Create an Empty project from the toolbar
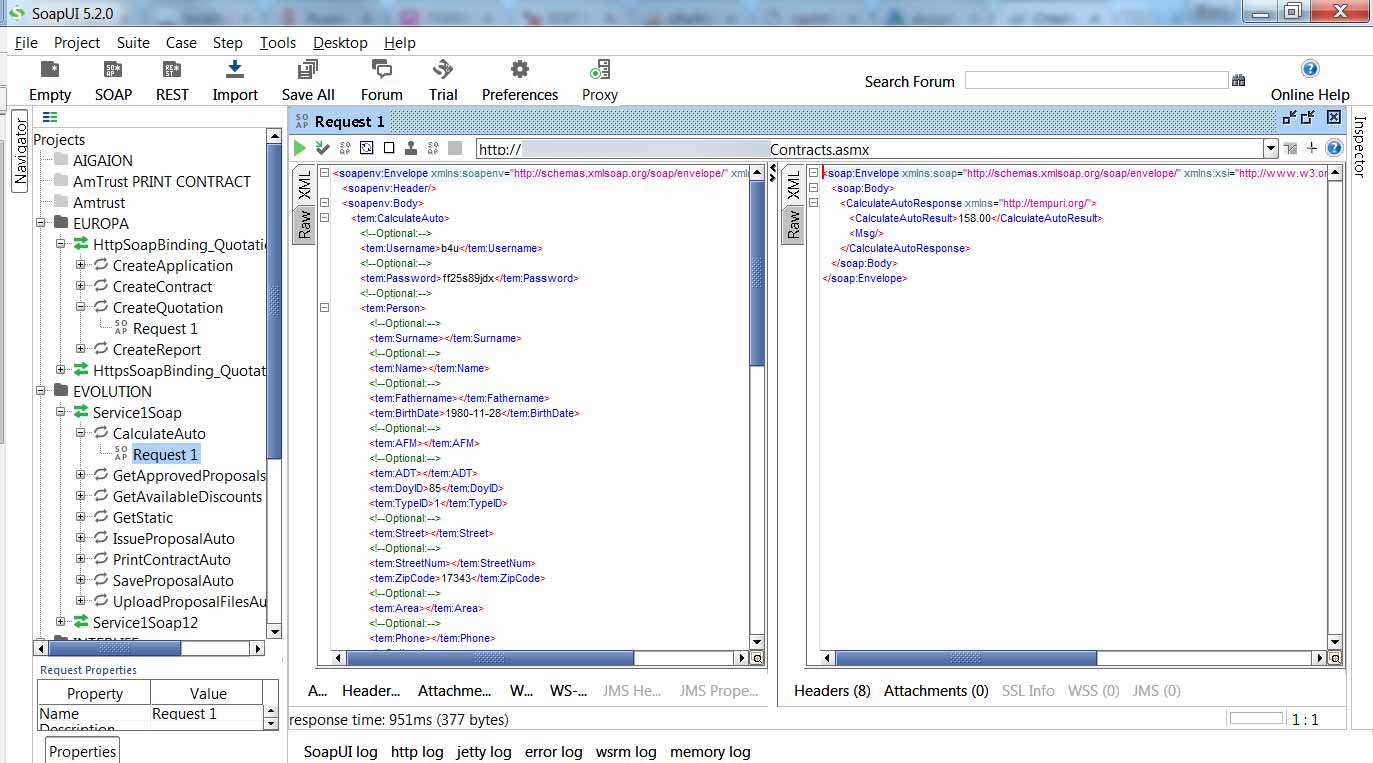The width and height of the screenshot is (1373, 763). (50, 81)
